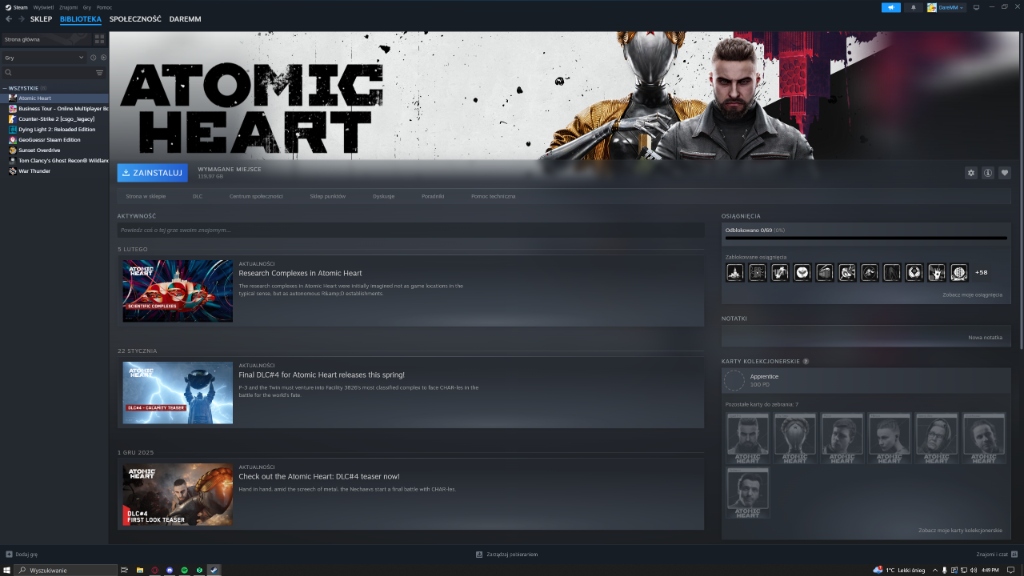Click the last locked achievement icon

tap(959, 273)
